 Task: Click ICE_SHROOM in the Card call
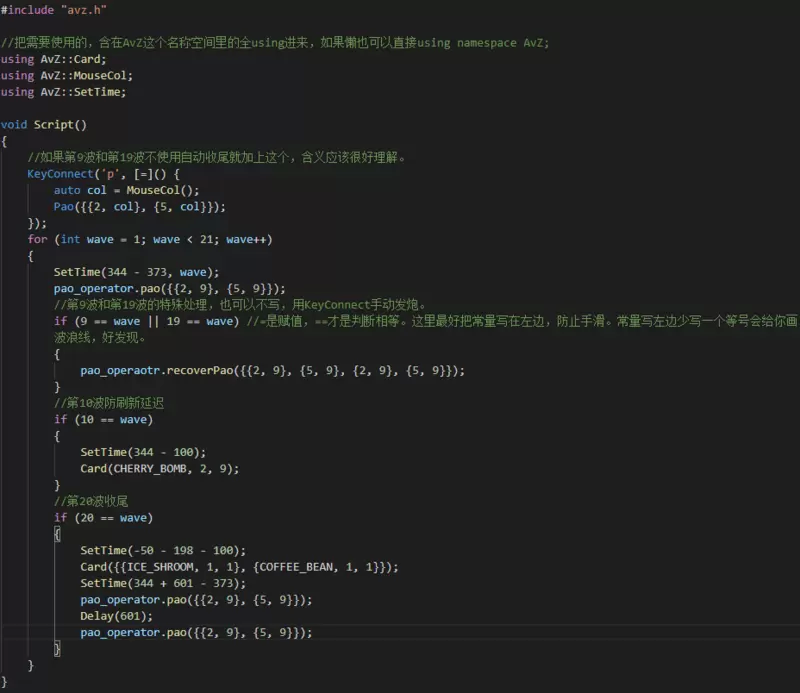pos(160,567)
